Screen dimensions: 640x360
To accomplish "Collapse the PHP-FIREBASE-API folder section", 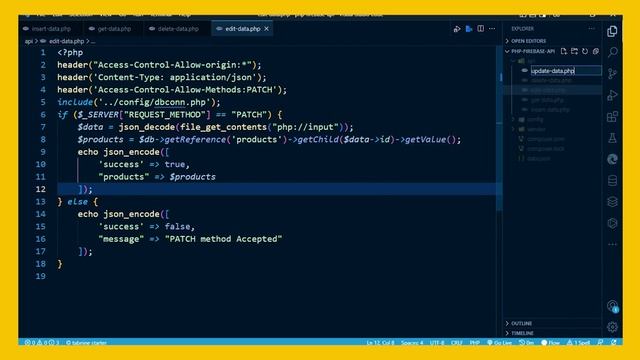I will (532, 51).
